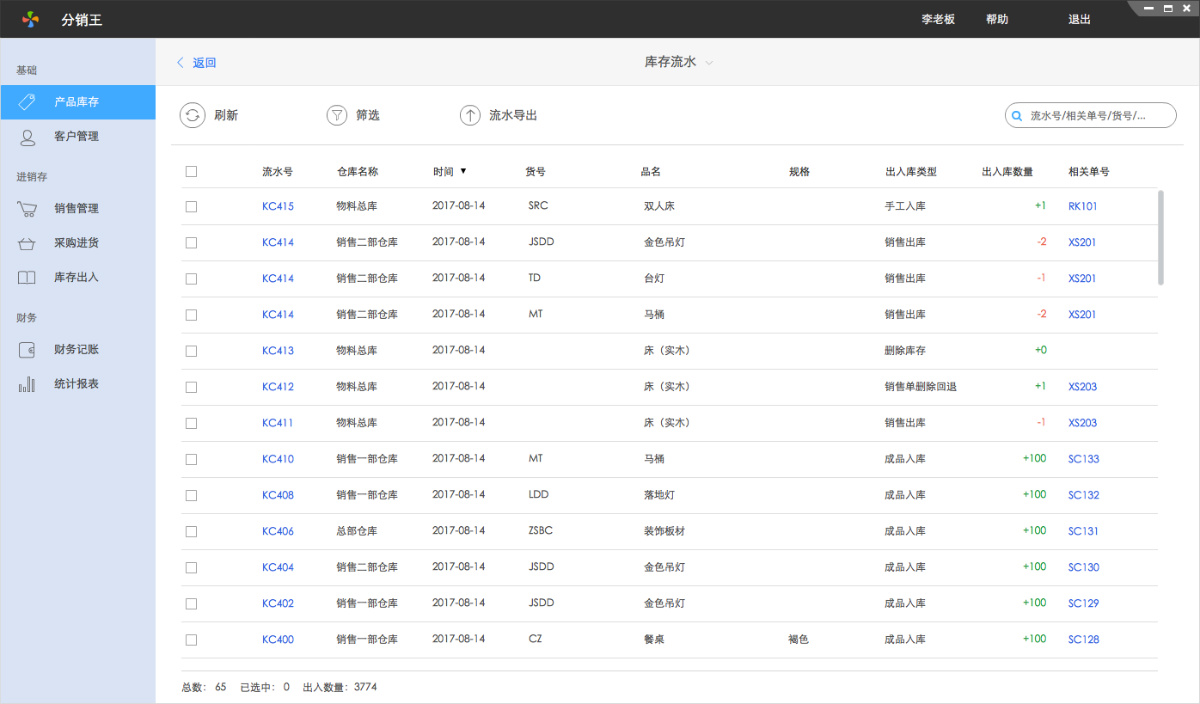This screenshot has width=1200, height=704.
Task: Open the 产品库存 sidebar menu
Action: pos(77,102)
